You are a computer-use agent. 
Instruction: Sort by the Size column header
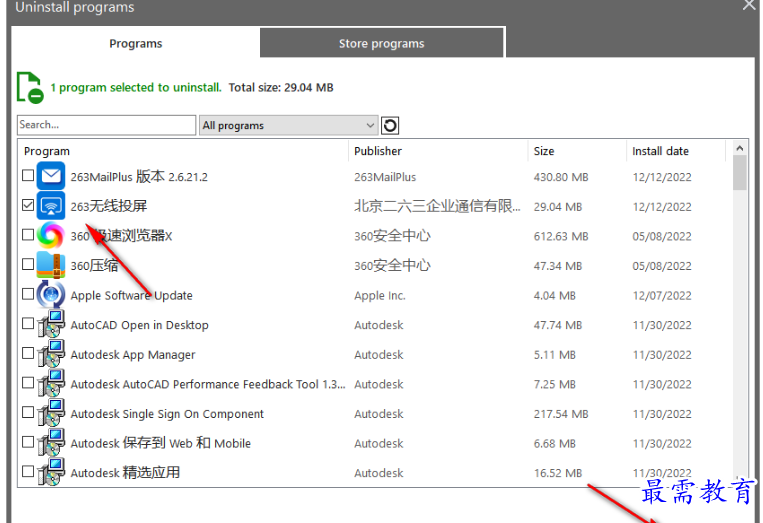[544, 151]
